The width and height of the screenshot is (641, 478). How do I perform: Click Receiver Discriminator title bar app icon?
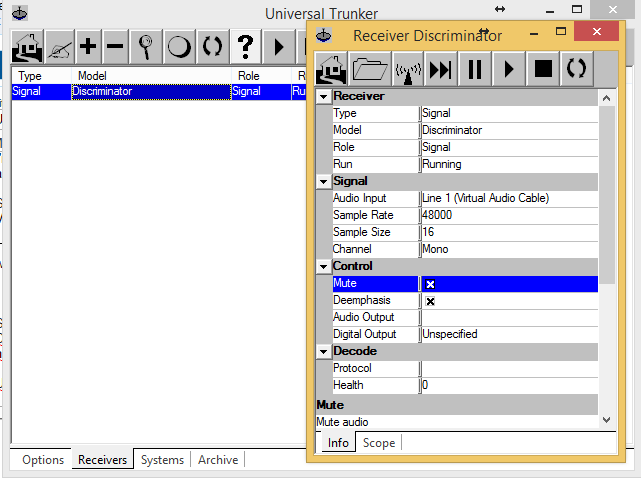324,36
